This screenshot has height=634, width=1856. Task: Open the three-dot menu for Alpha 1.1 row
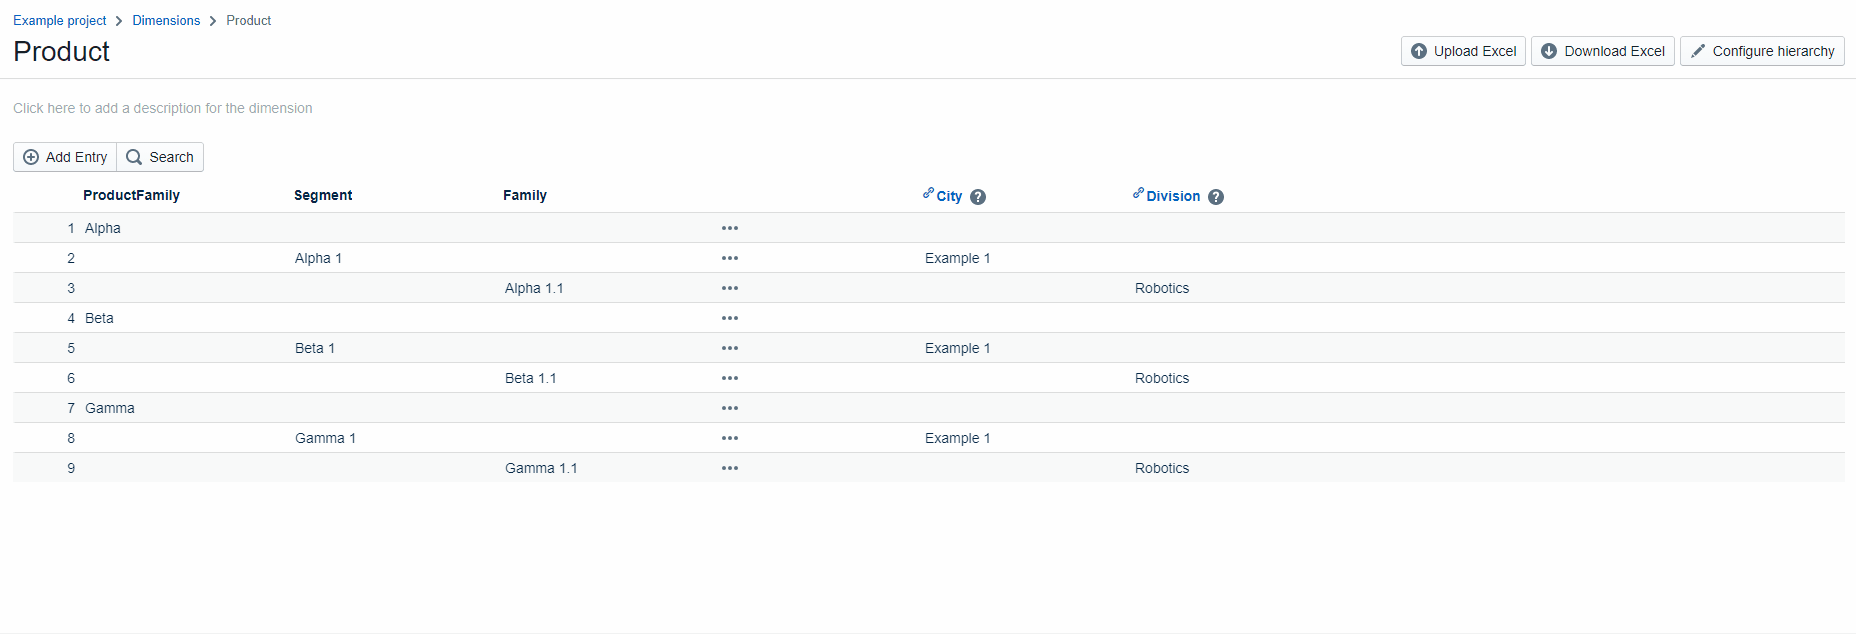(x=730, y=288)
